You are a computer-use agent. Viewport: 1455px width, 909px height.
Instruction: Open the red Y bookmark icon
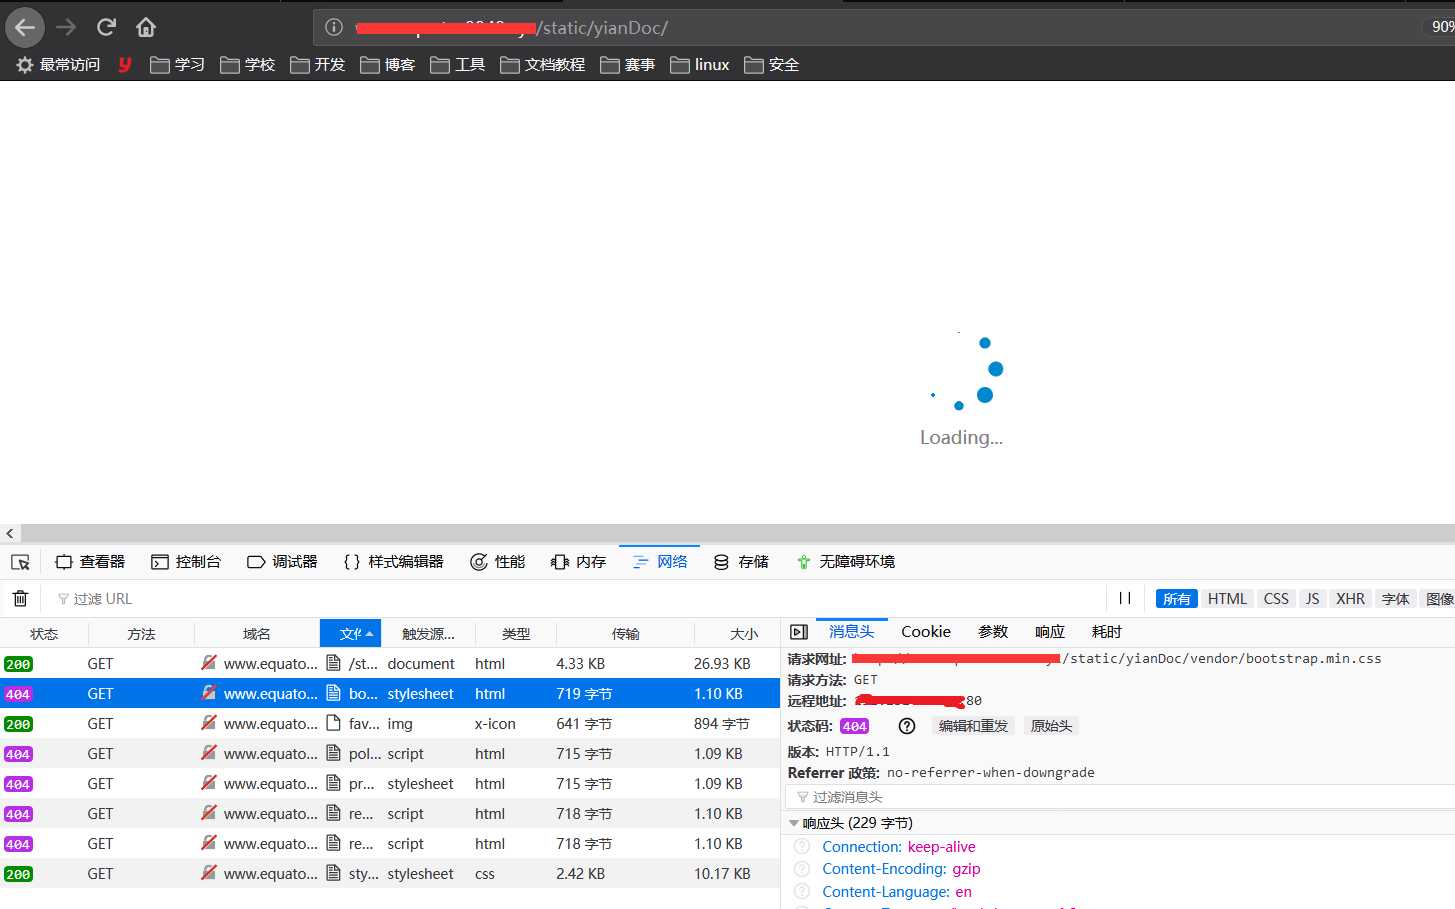pyautogui.click(x=125, y=65)
